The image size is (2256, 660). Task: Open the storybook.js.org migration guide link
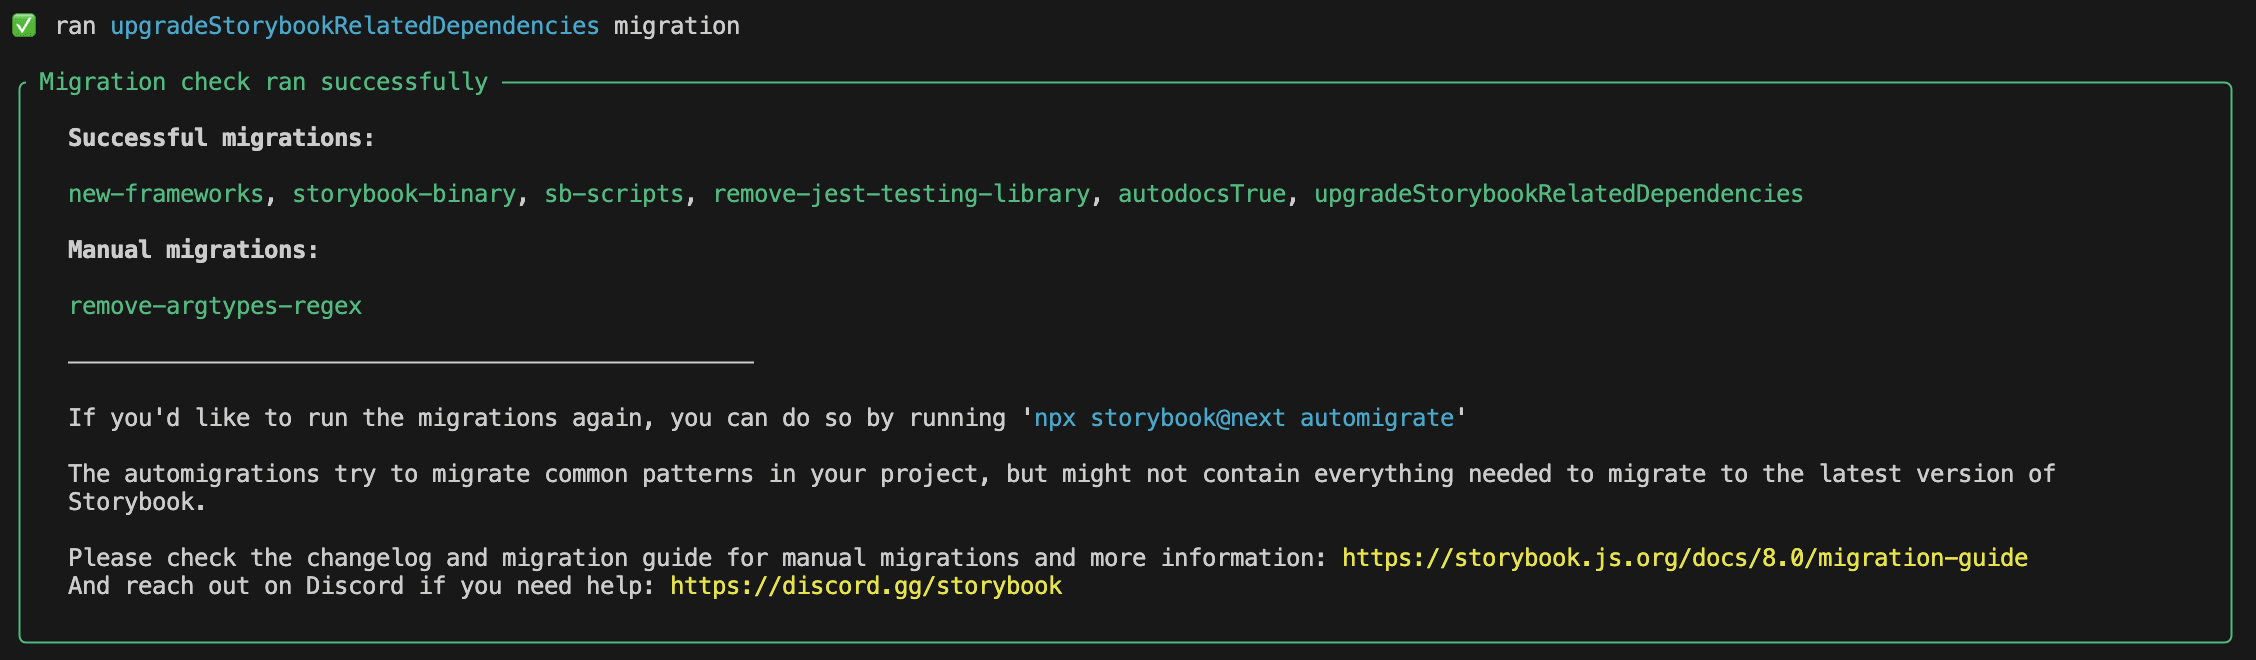(x=1685, y=558)
